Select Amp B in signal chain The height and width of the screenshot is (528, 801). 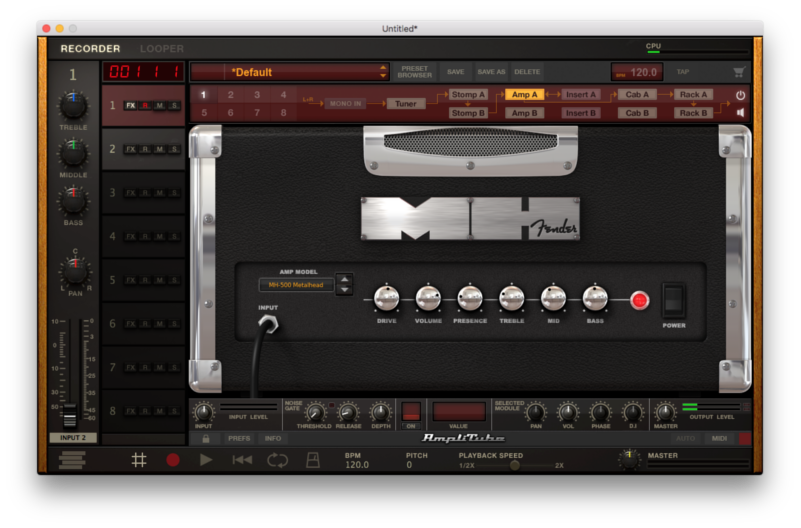[x=525, y=113]
